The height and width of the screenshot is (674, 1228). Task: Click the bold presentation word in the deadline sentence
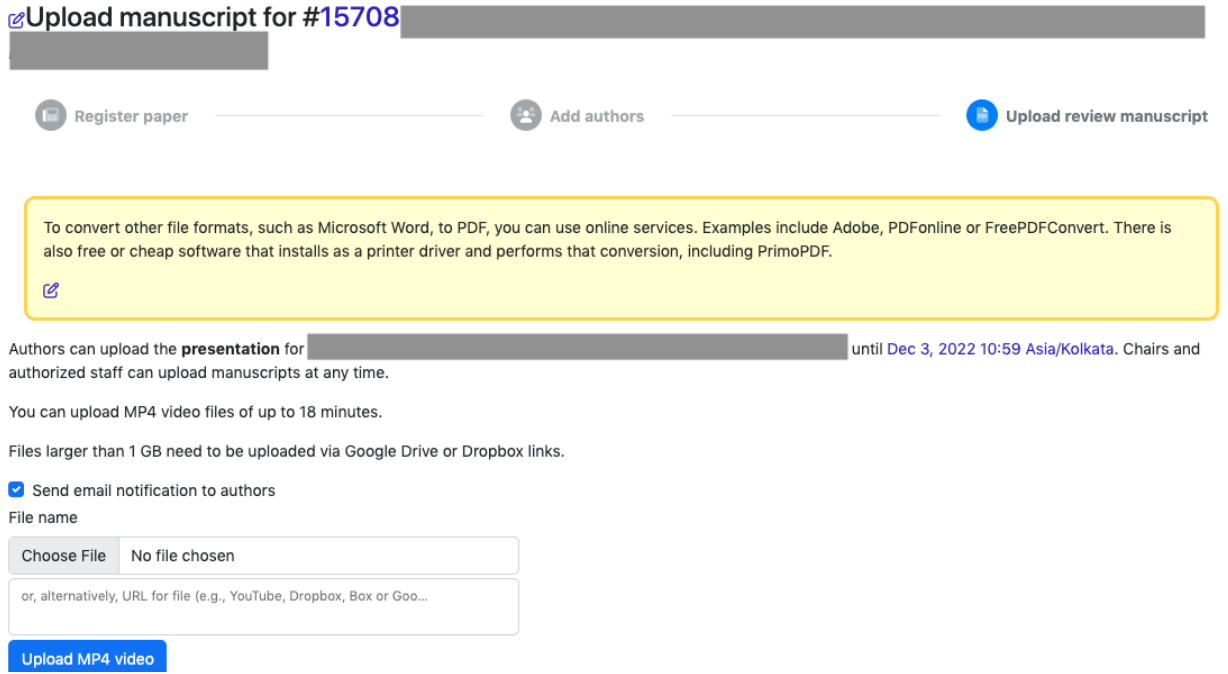[230, 349]
